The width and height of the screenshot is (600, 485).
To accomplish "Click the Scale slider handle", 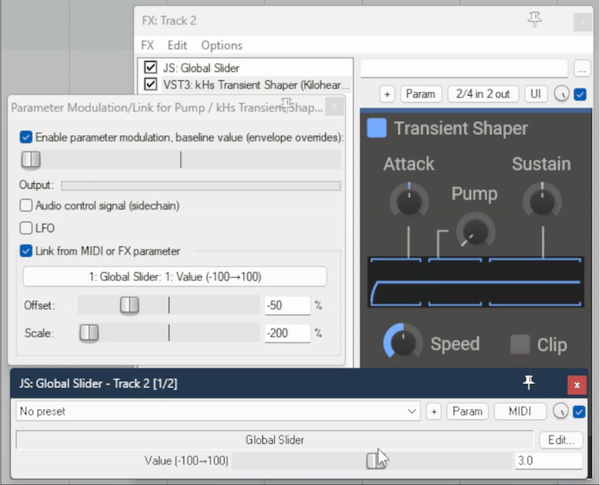I will coord(89,333).
